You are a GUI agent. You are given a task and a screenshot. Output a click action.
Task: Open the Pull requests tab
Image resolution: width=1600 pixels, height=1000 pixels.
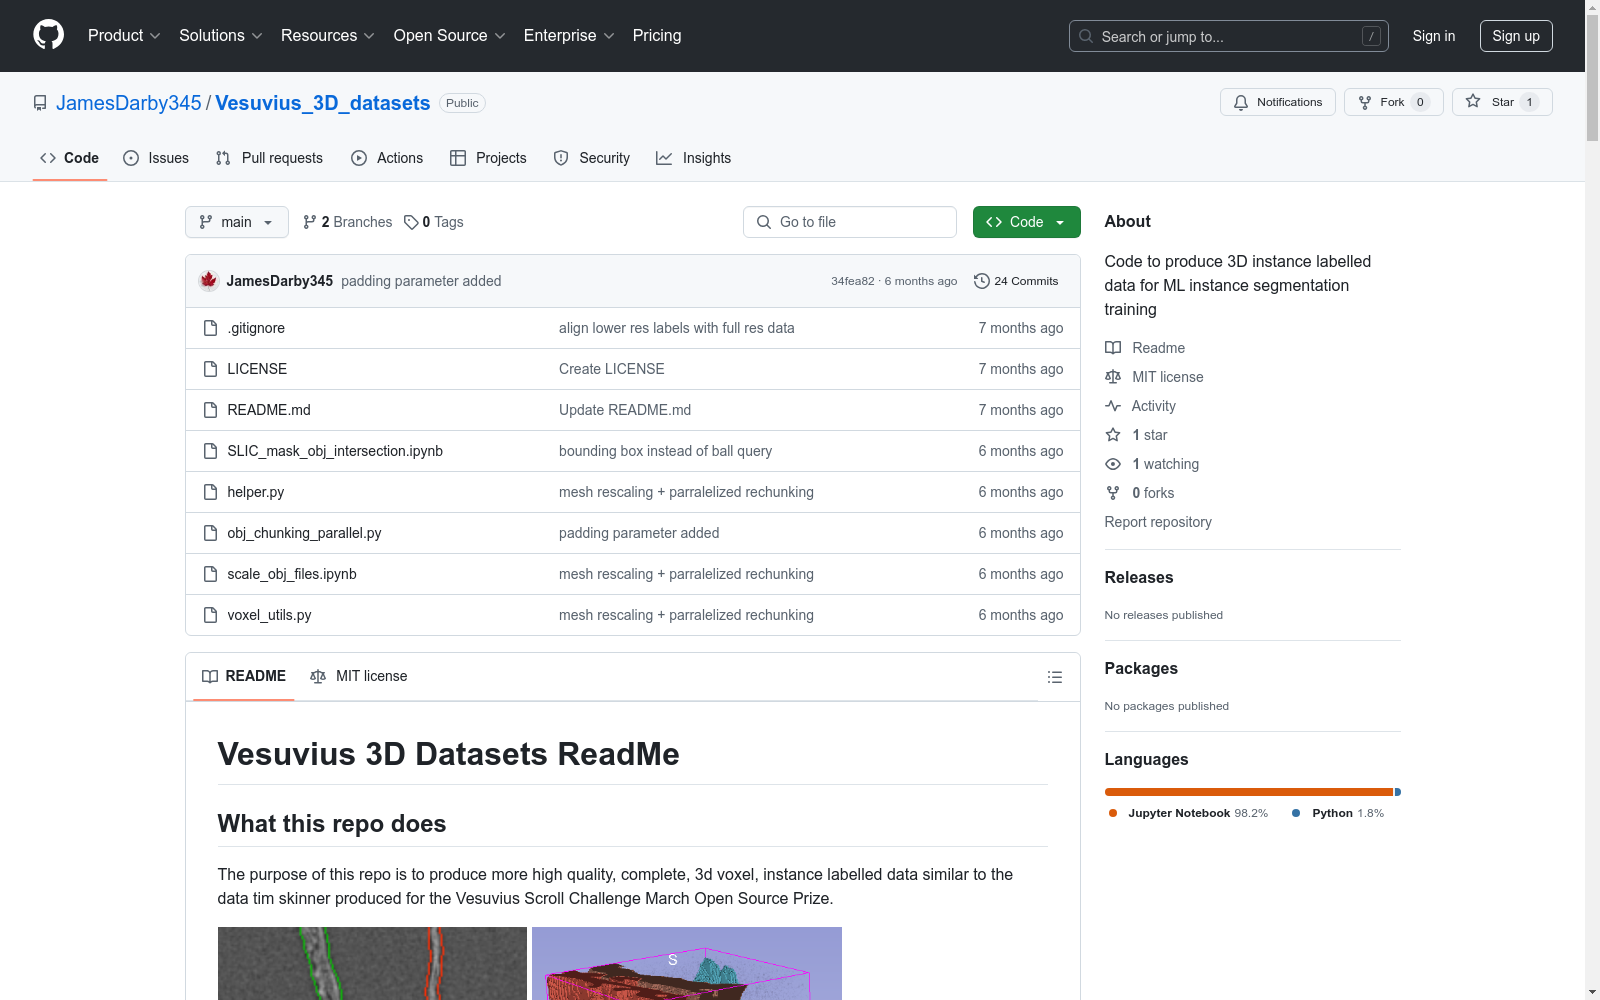pos(269,158)
